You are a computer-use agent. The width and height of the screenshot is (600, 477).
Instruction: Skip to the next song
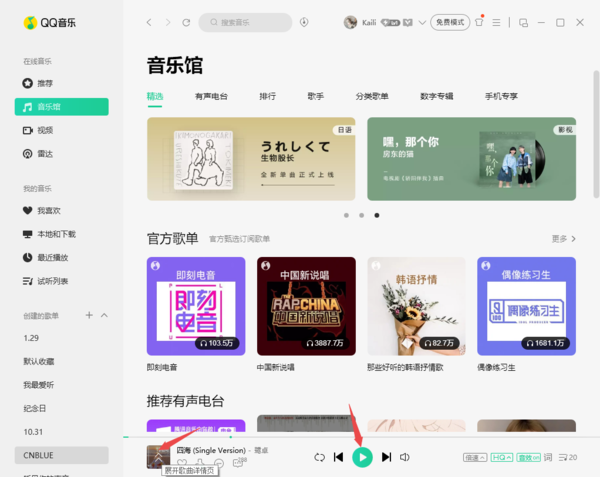click(386, 457)
